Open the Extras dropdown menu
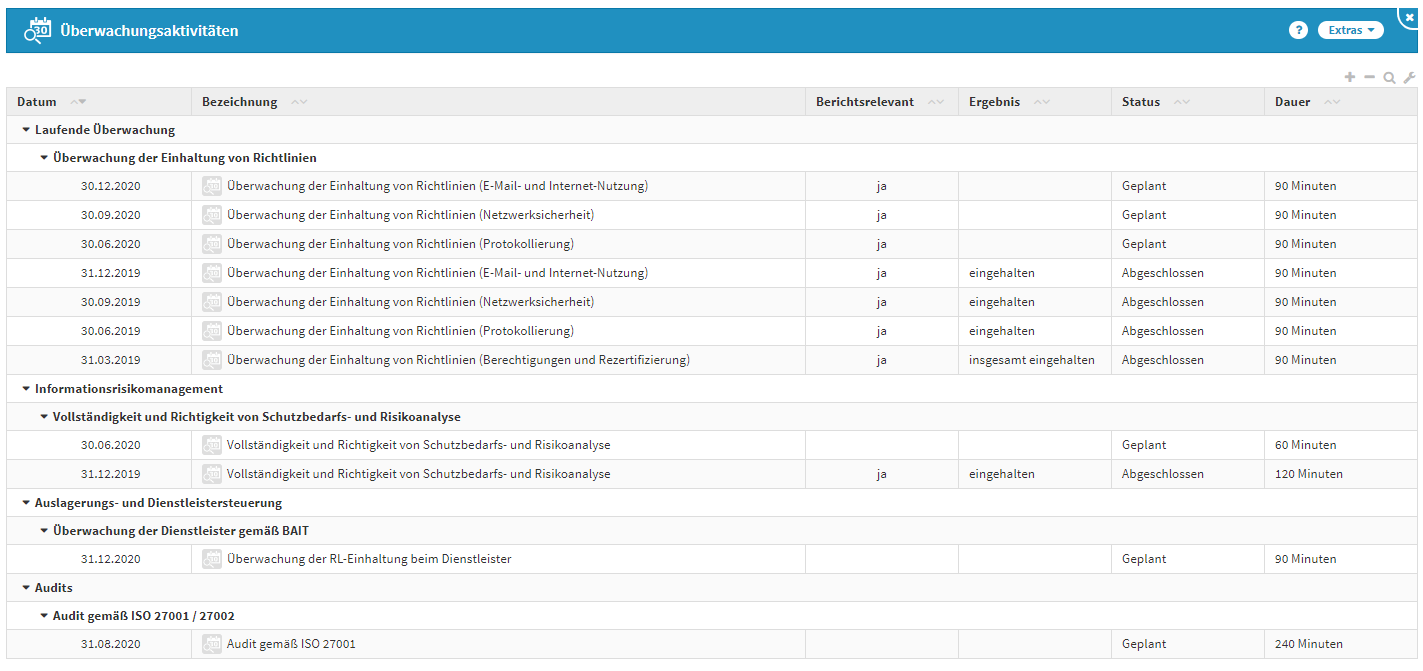Image resolution: width=1423 pixels, height=671 pixels. click(1351, 30)
